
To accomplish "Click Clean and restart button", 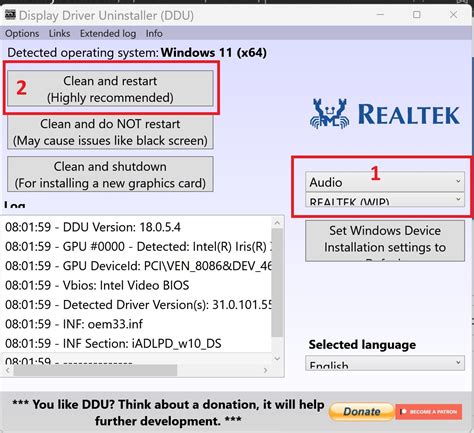I will (x=110, y=89).
